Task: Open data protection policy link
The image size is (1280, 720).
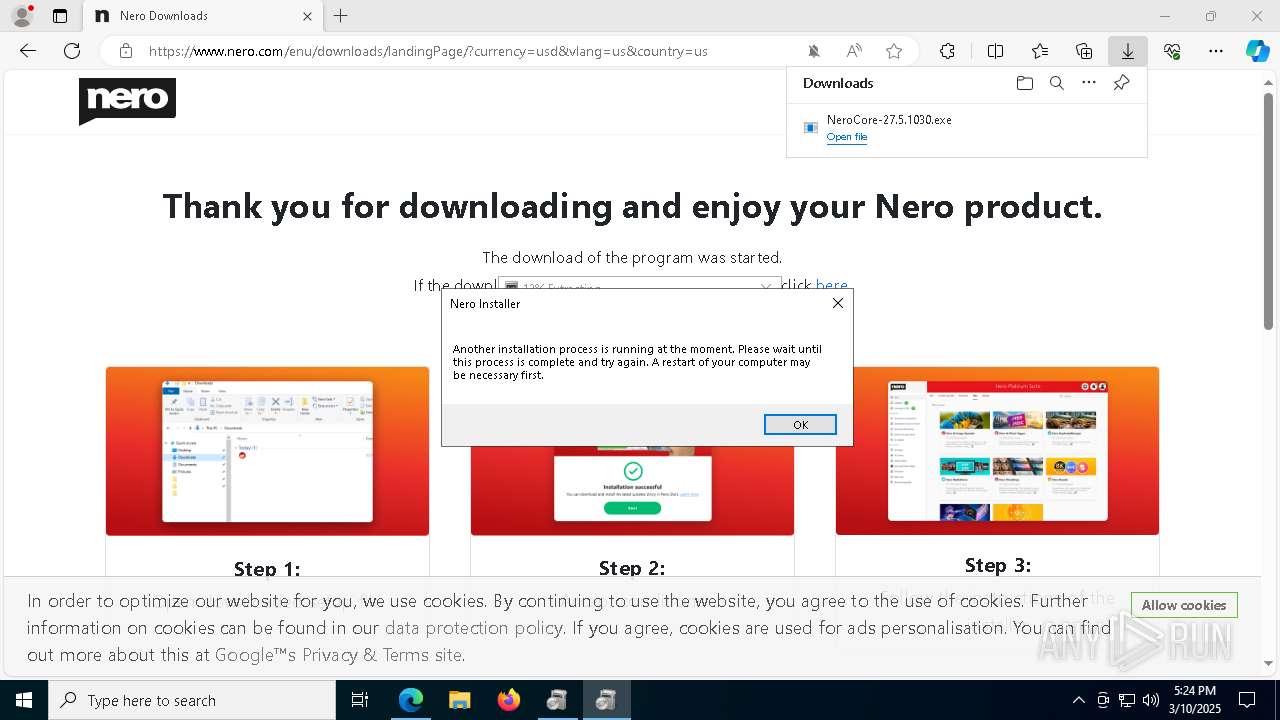Action: (474, 628)
